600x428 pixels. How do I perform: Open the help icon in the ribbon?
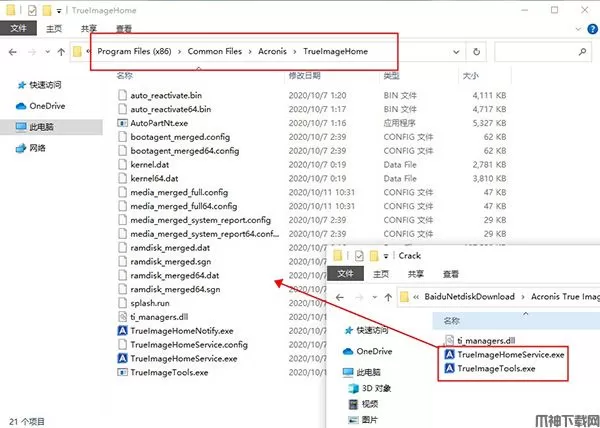pos(592,29)
